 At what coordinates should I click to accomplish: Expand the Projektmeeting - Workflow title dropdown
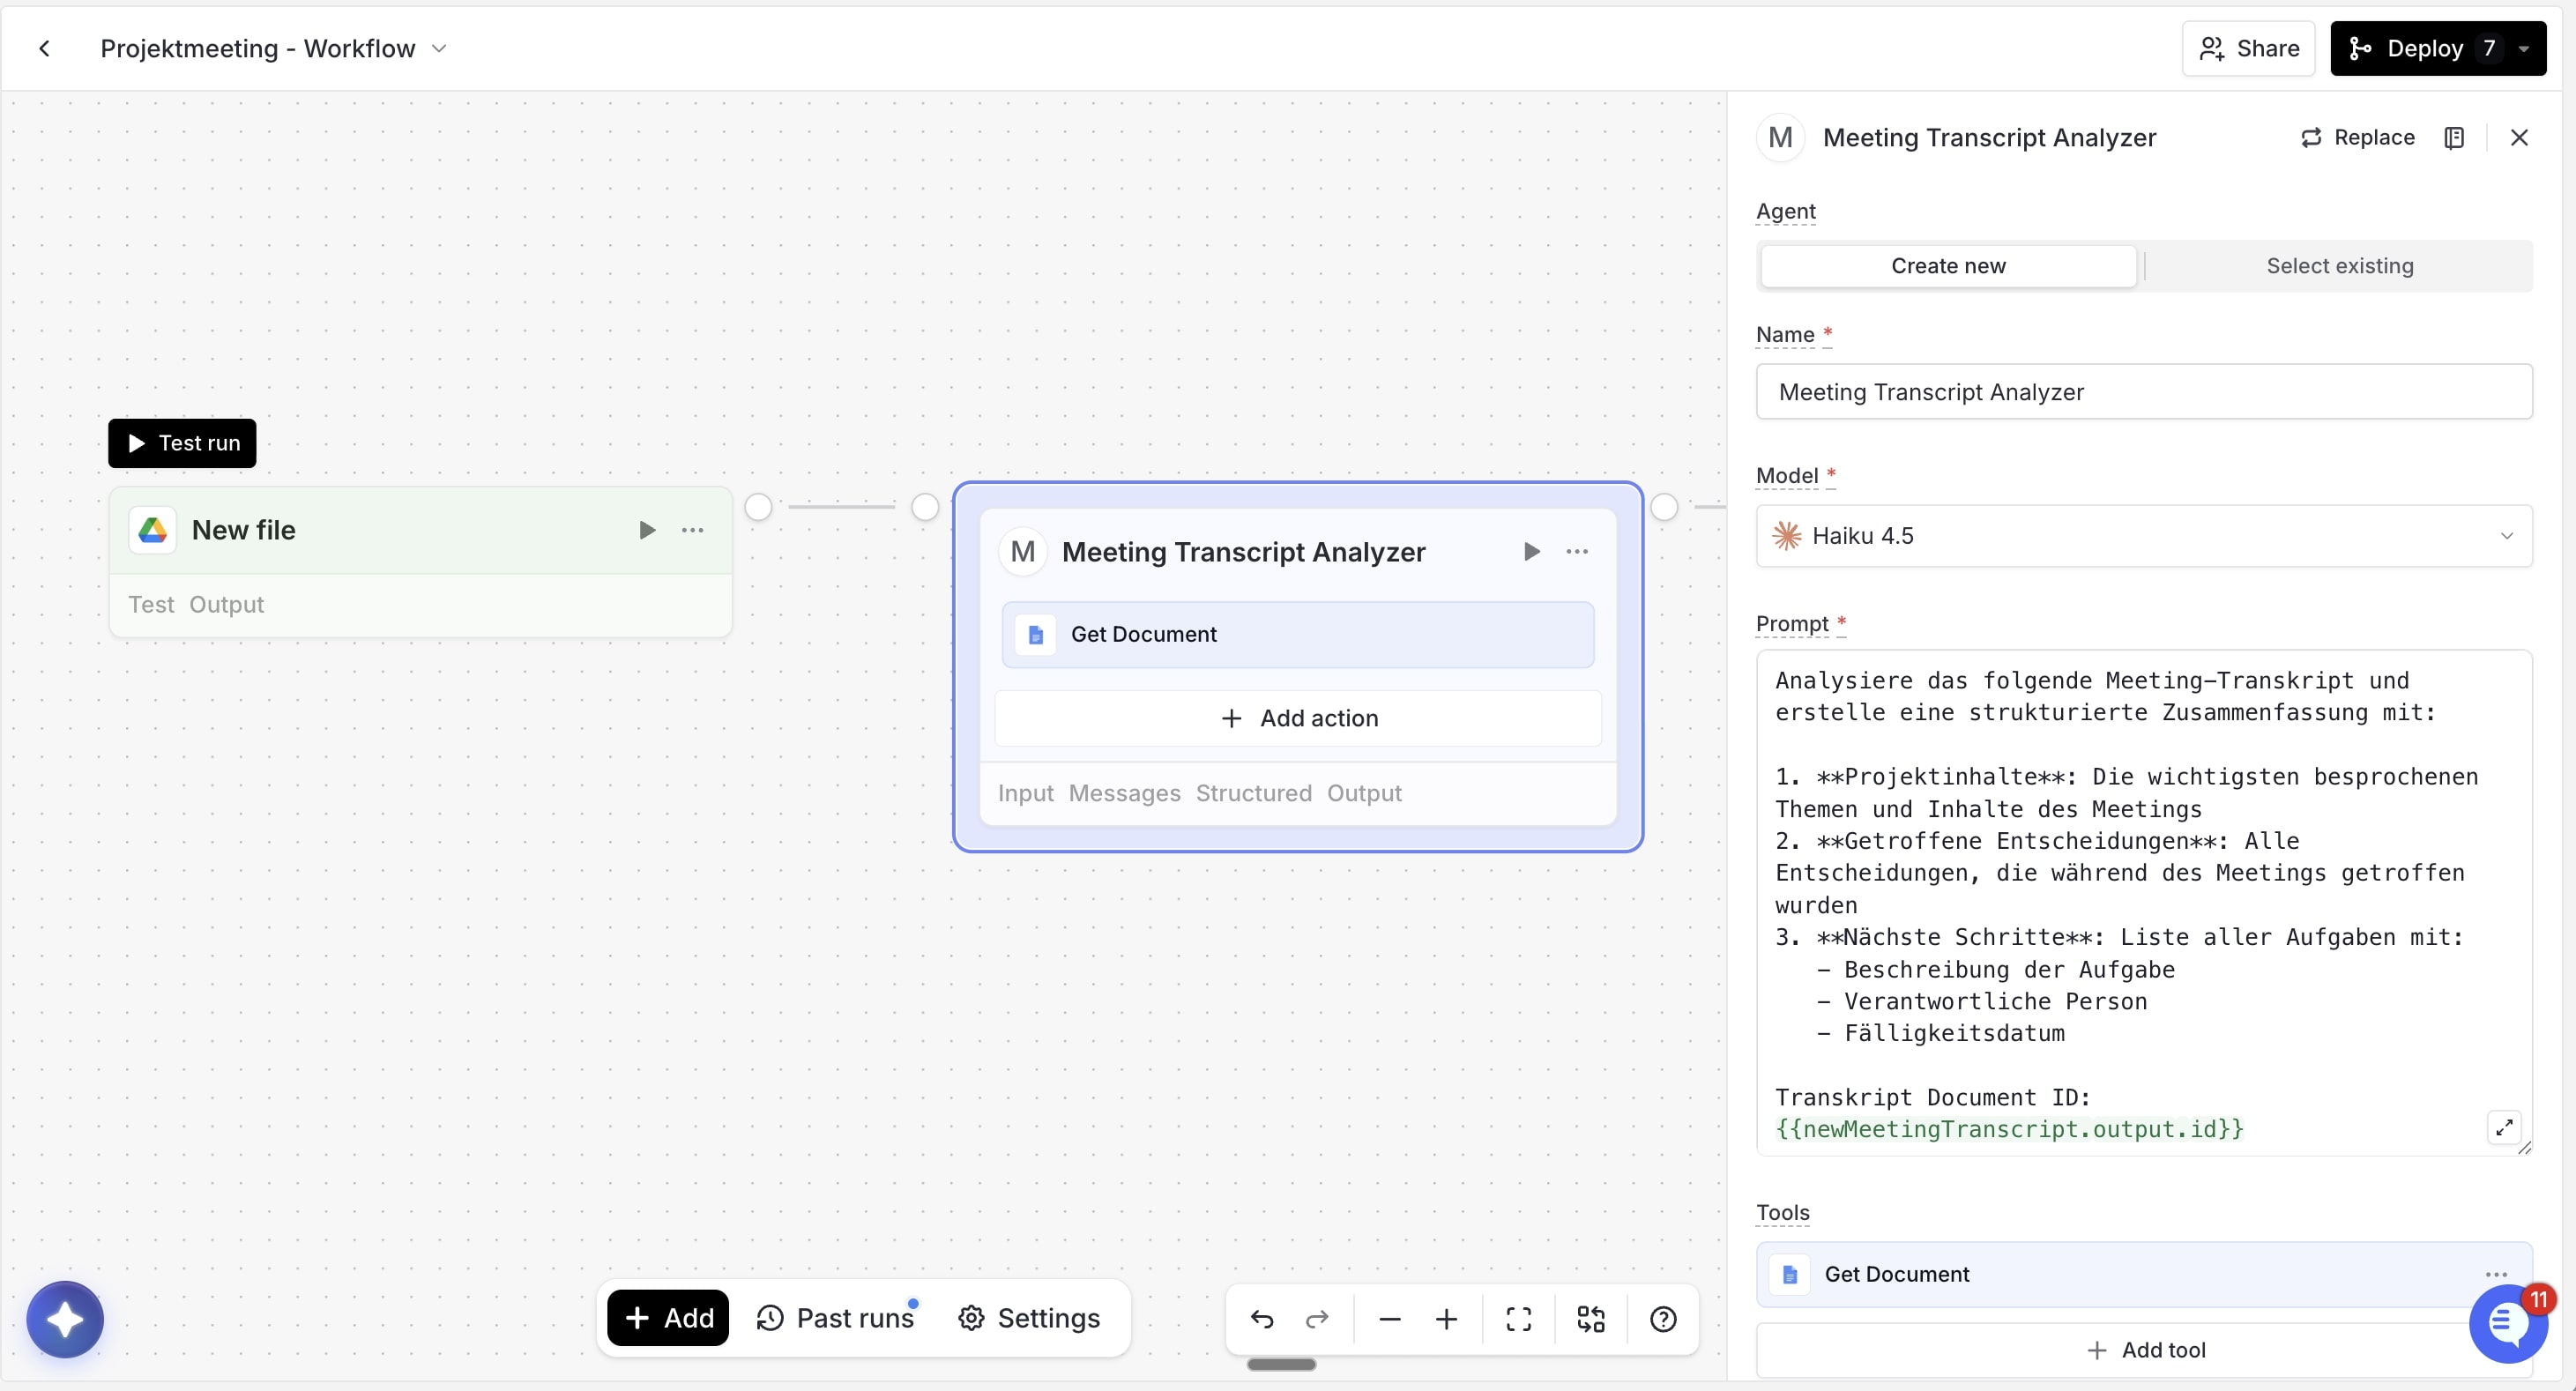439,48
